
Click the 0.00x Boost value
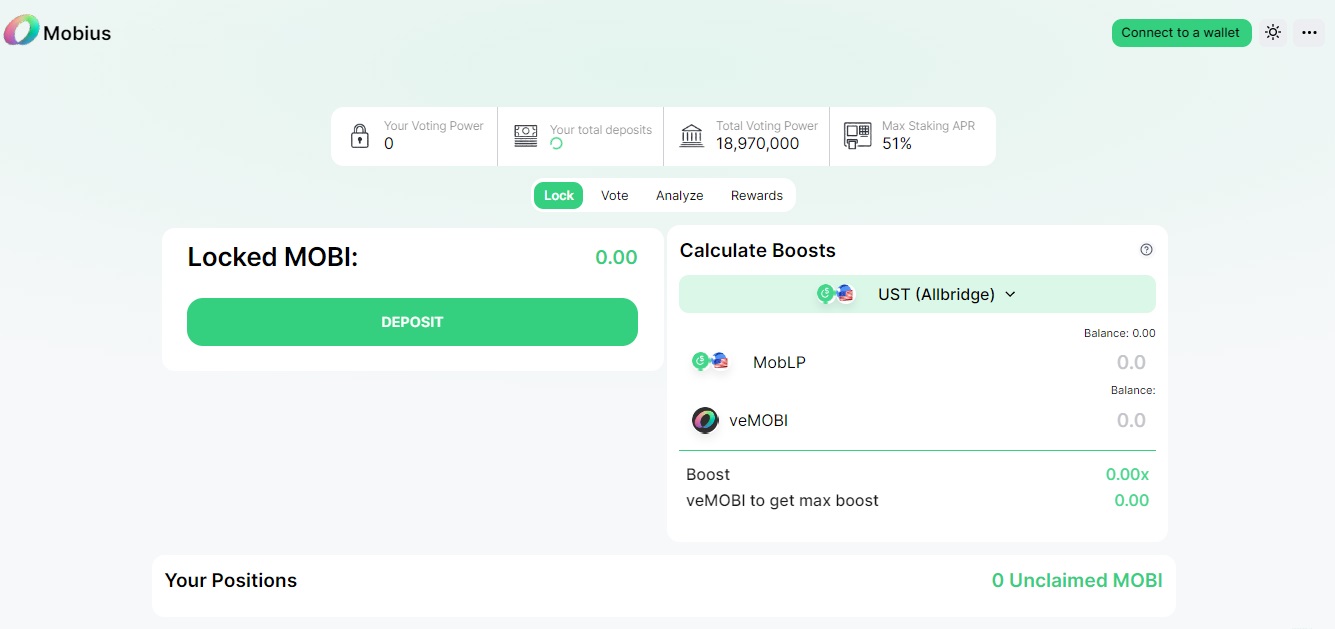1127,474
